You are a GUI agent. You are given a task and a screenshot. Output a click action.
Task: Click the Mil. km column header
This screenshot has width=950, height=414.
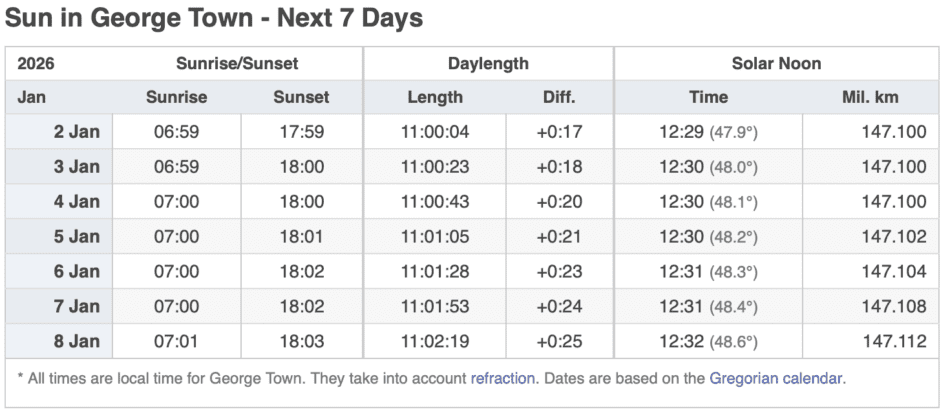871,98
